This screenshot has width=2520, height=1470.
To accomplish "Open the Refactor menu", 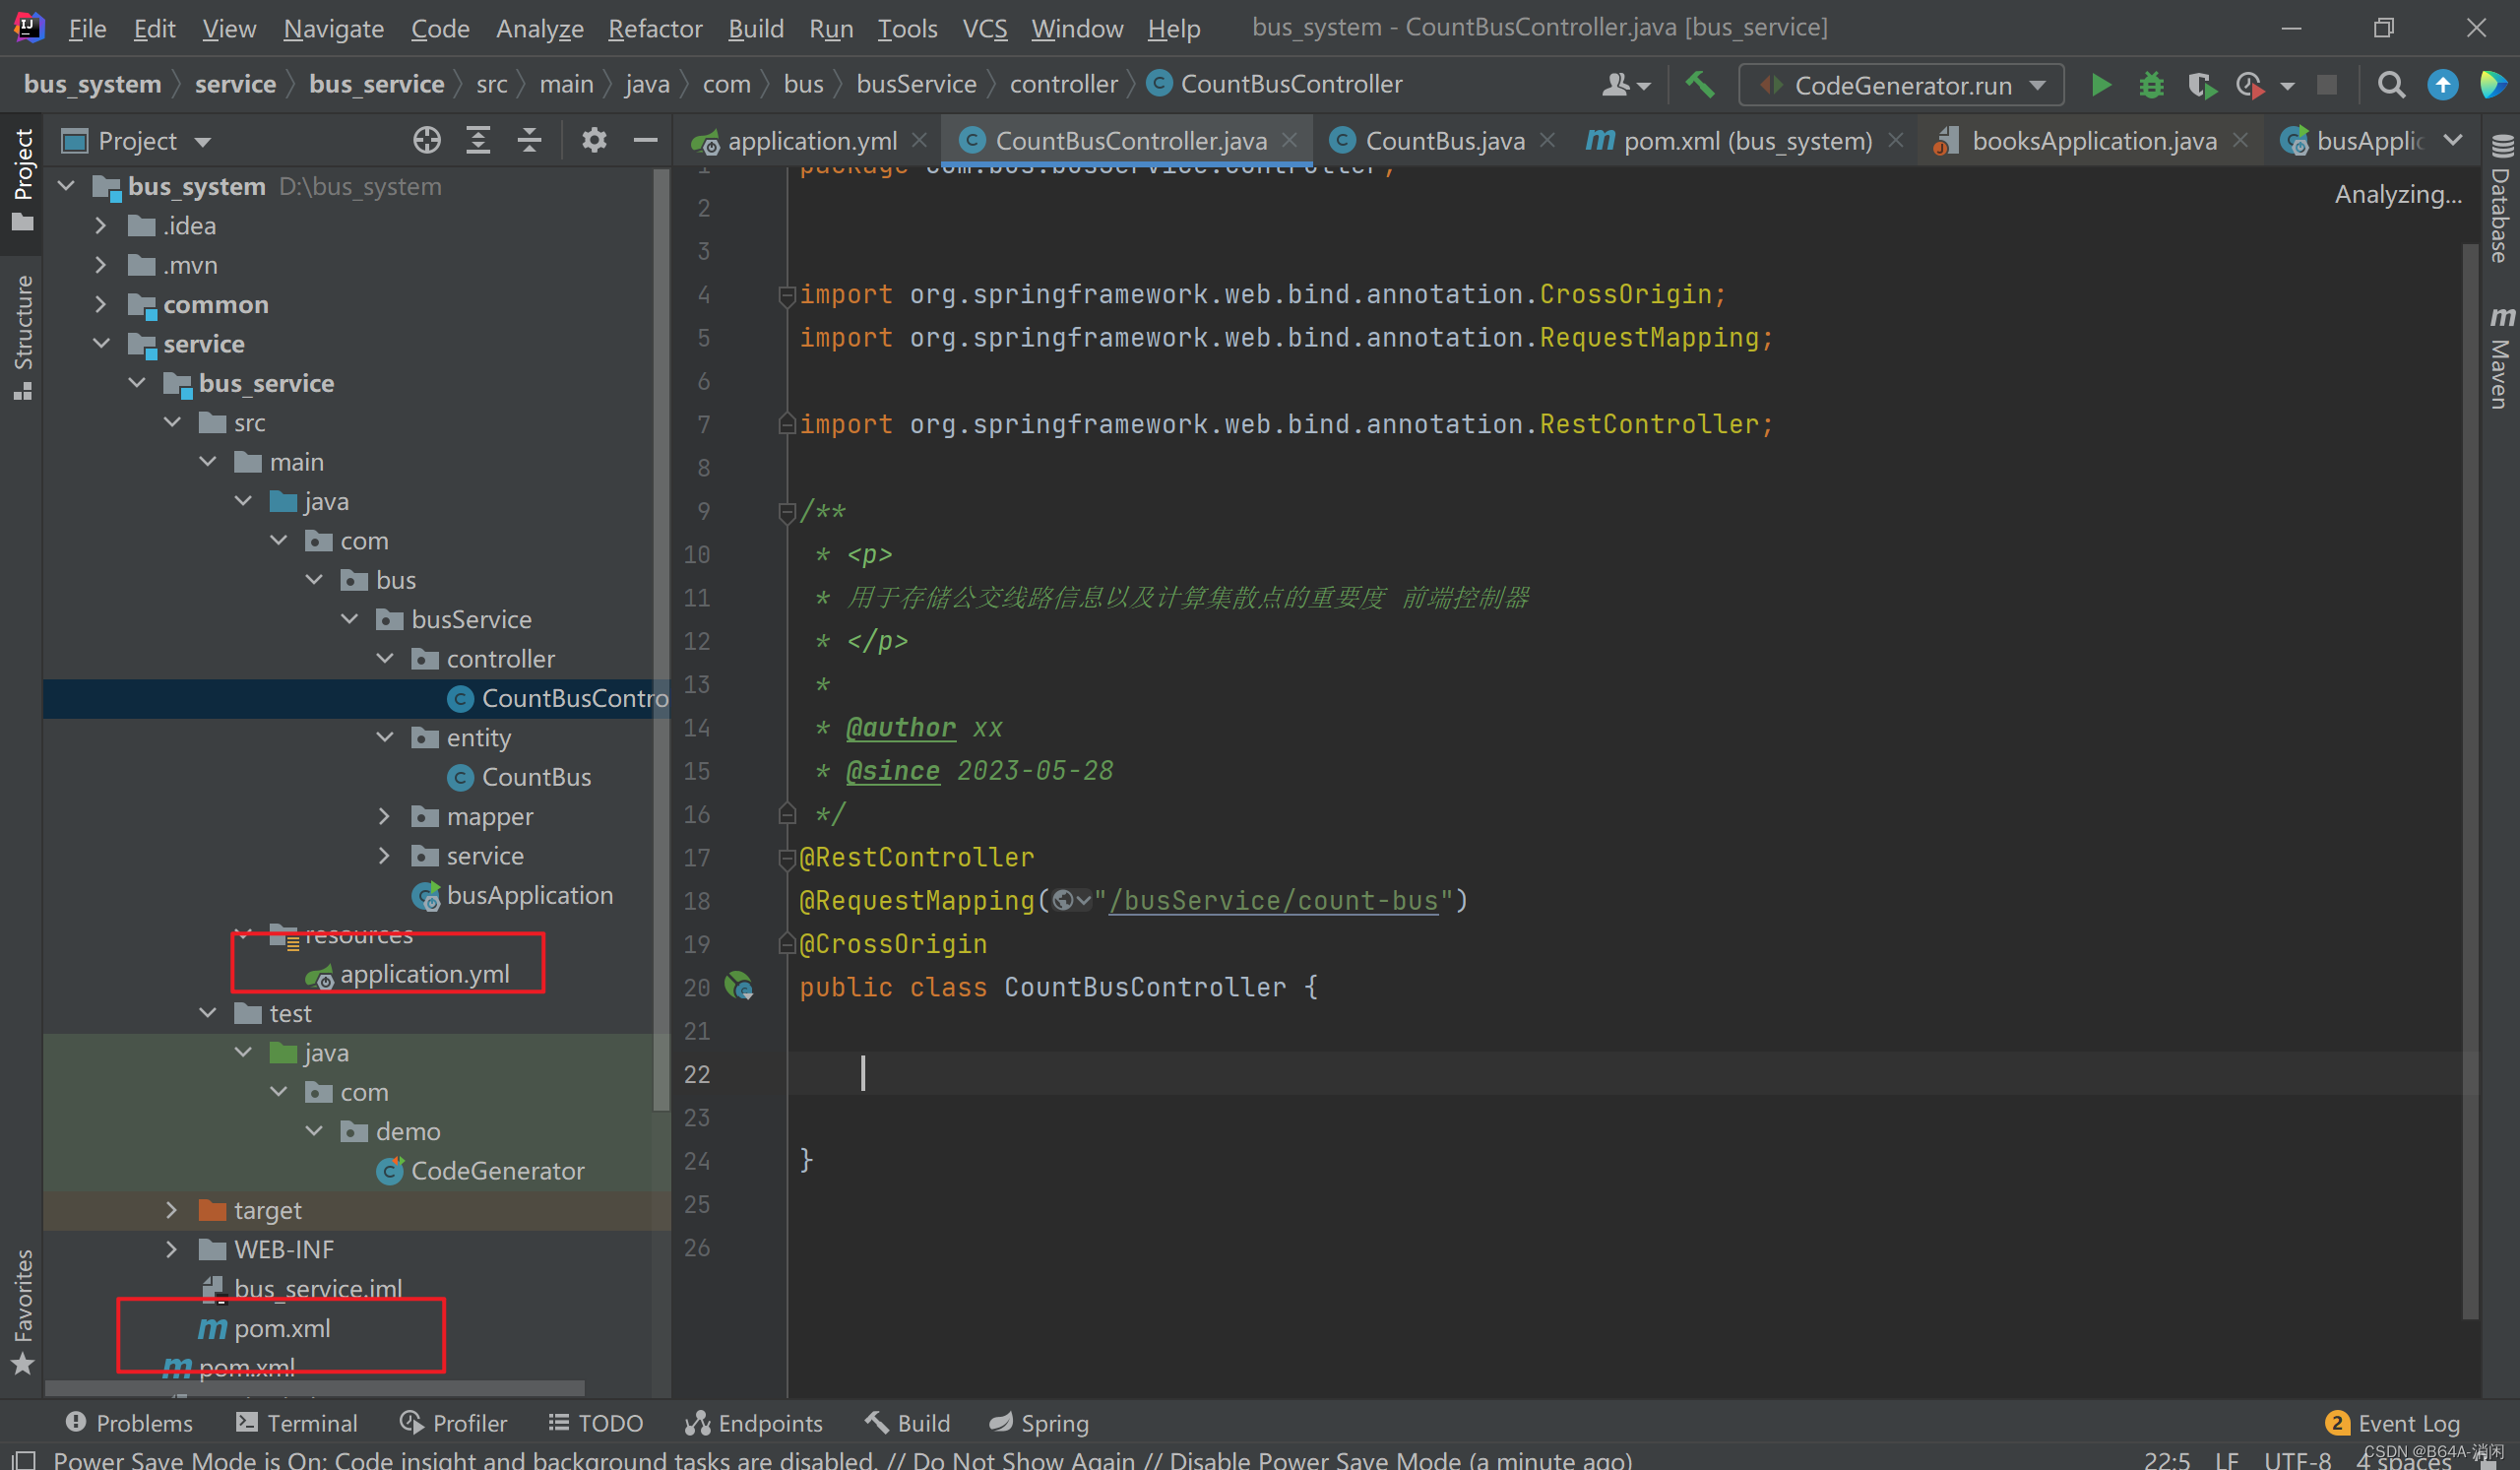I will click(x=655, y=28).
